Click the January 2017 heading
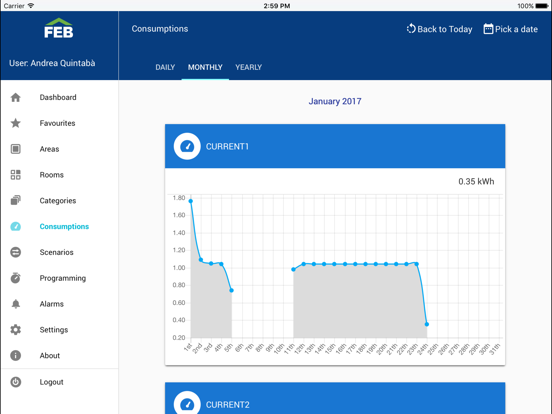 point(335,101)
